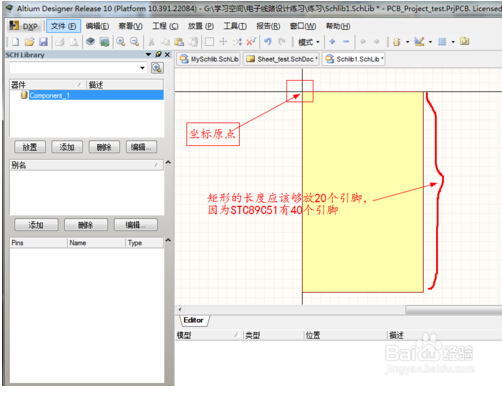Click the 删除 button under components list

[104, 147]
